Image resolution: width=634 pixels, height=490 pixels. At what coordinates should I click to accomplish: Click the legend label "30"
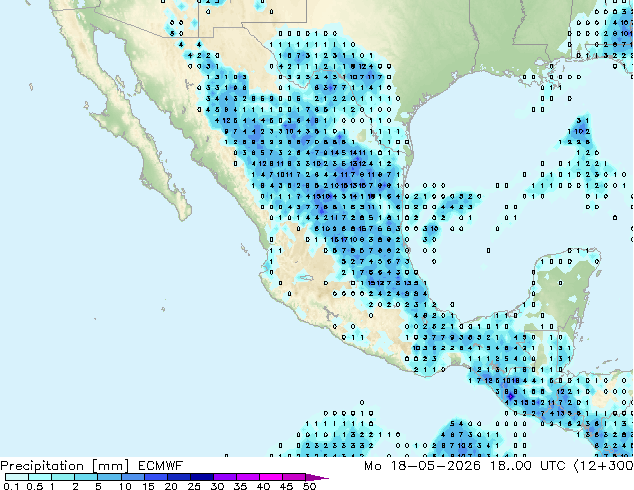pos(217,486)
